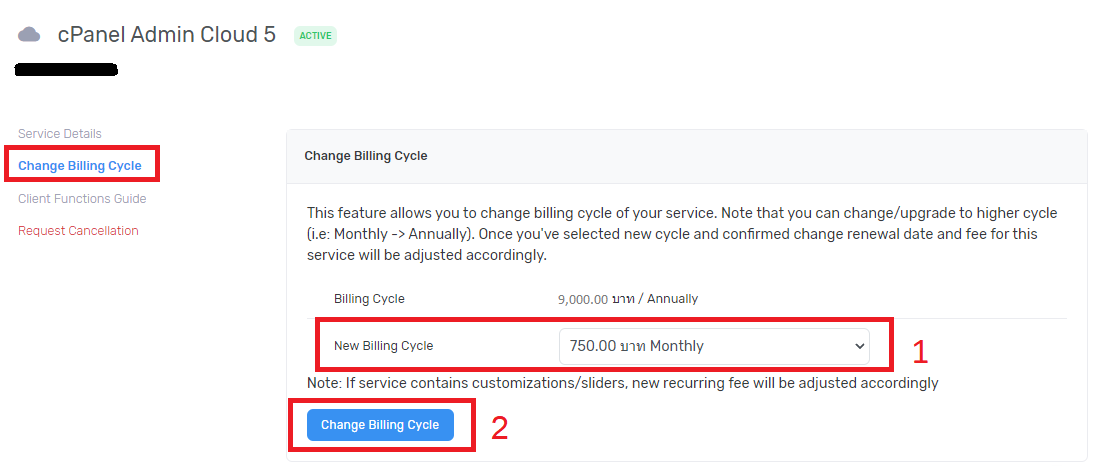The height and width of the screenshot is (466, 1095).
Task: Click the cPanel Admin Cloud 5 title
Action: coord(166,35)
